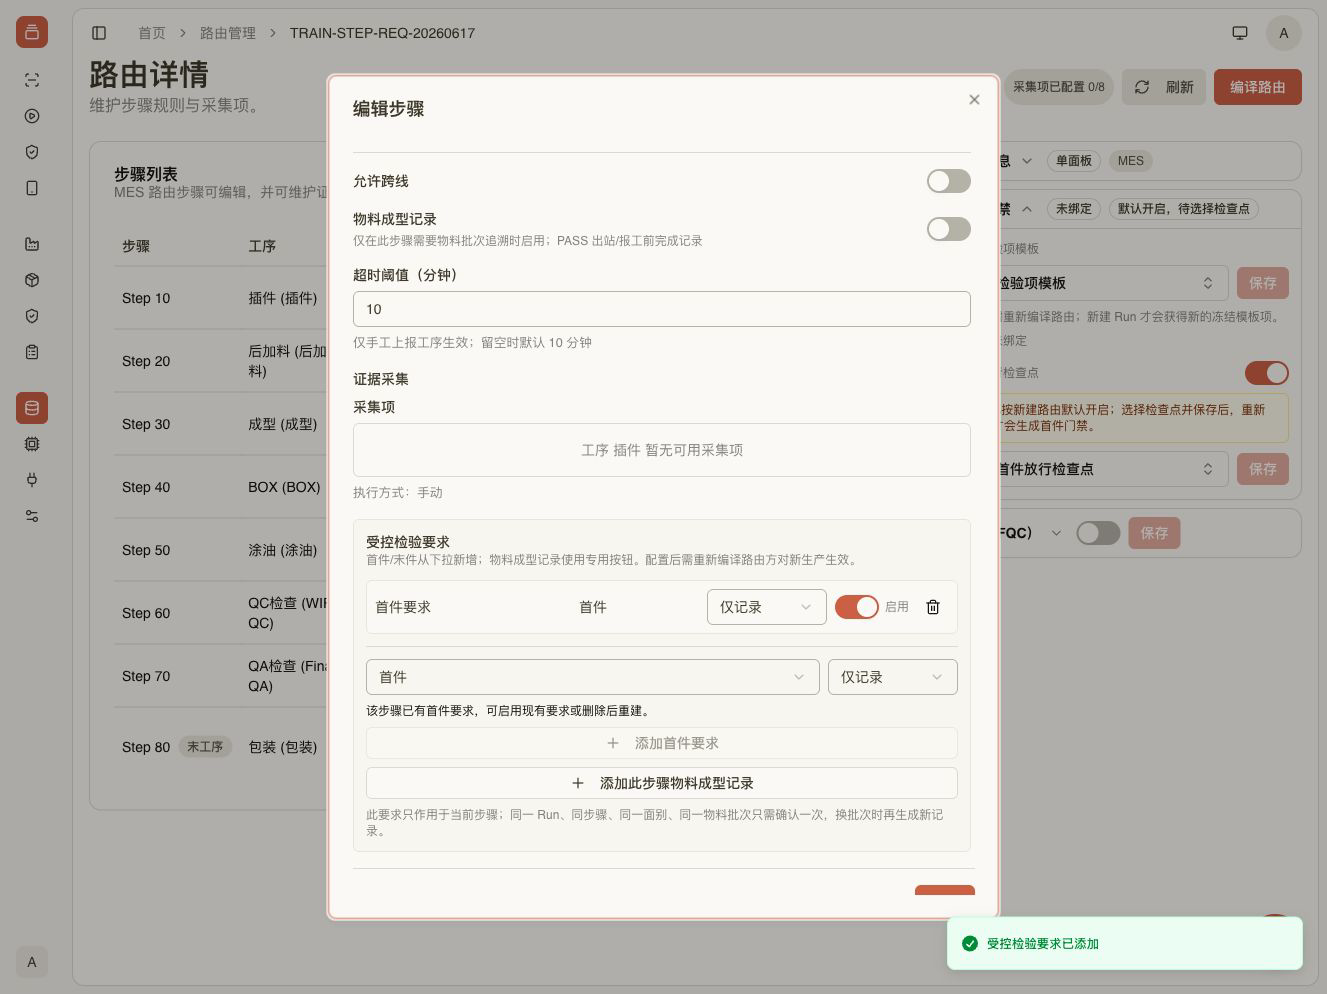Open the CPU chip sidebar icon
The width and height of the screenshot is (1327, 994).
coord(32,444)
